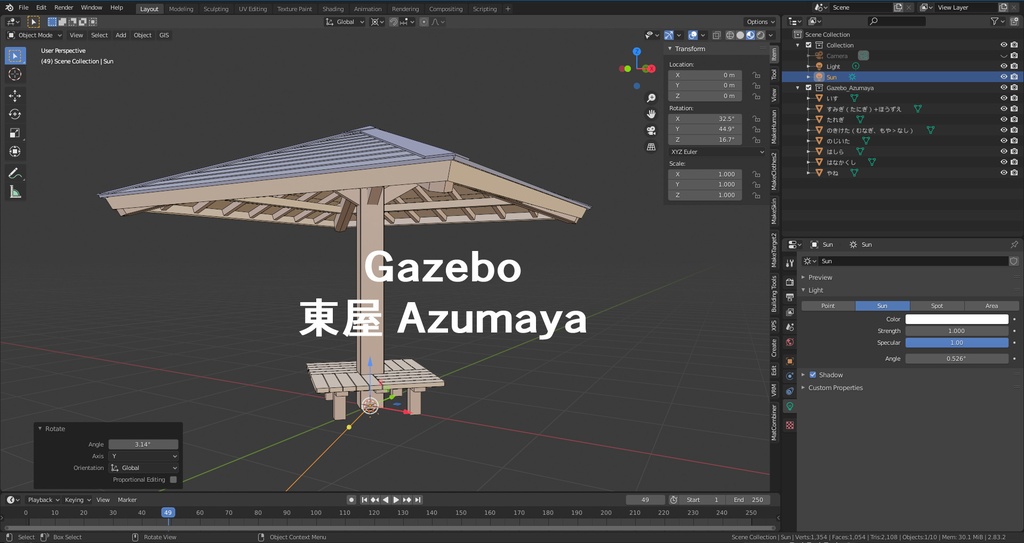The image size is (1024, 543).
Task: Enable Proportional Editing checkbox
Action: [x=173, y=480]
